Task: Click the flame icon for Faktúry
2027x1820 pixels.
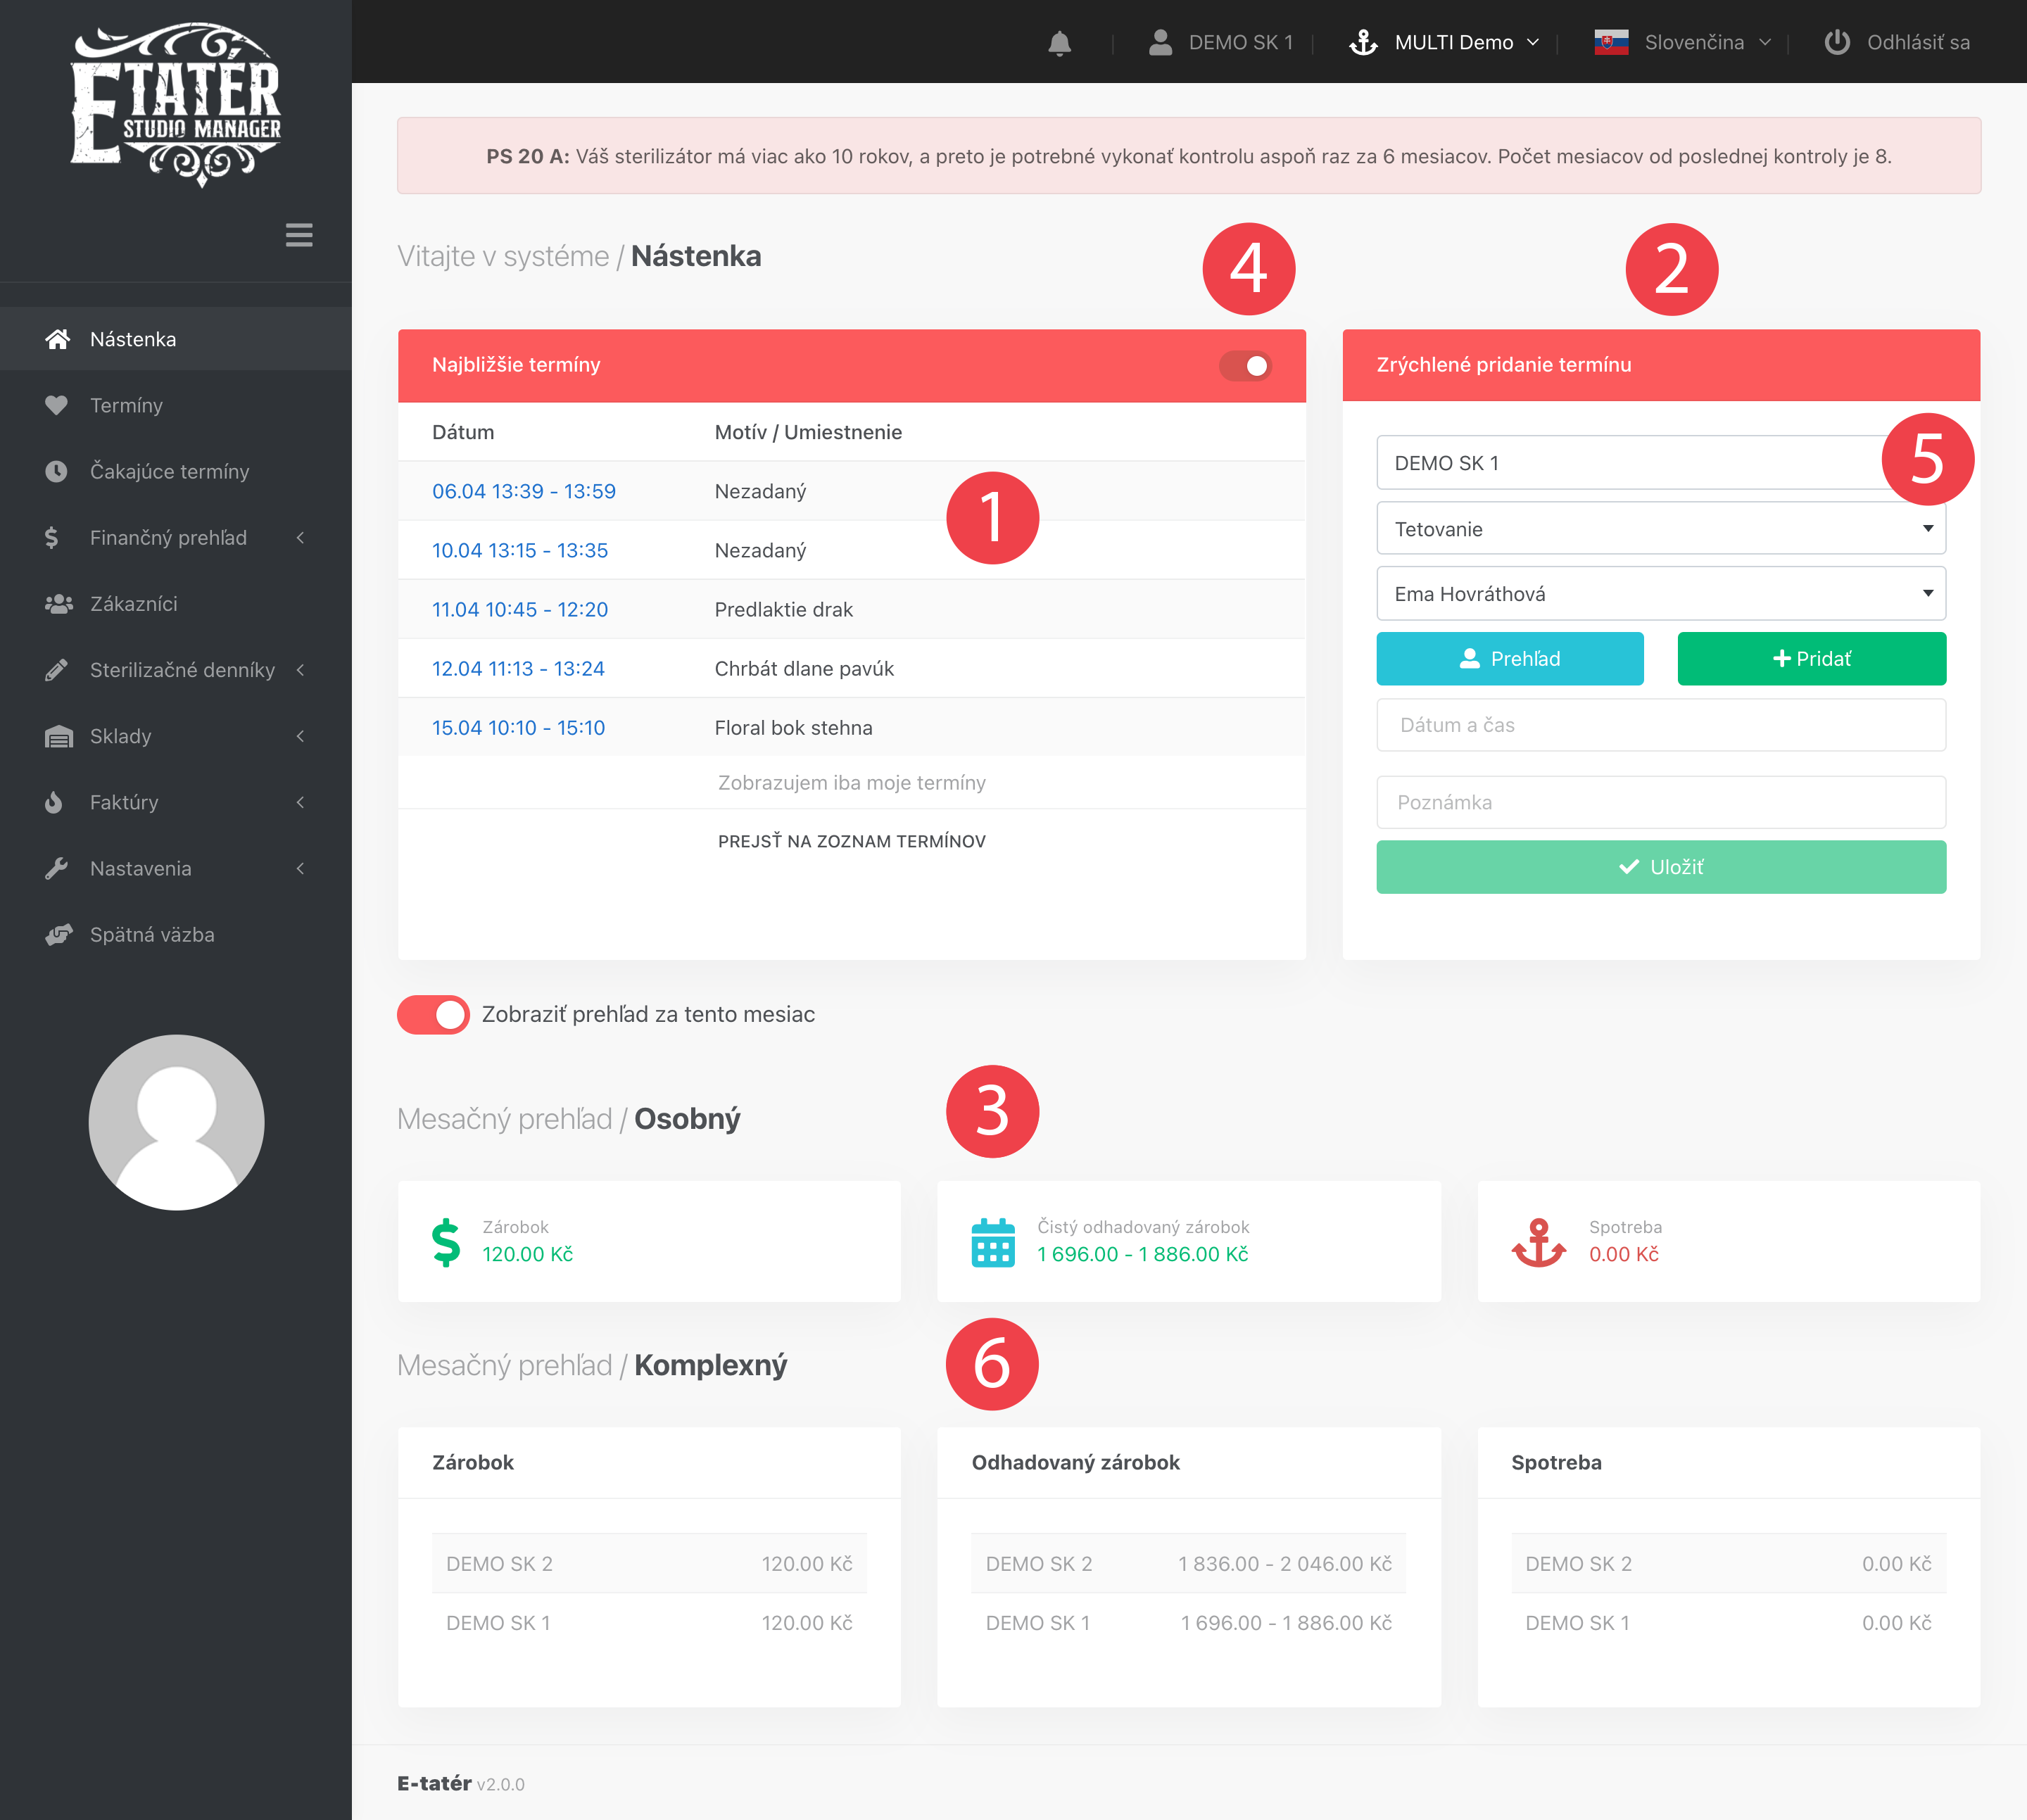Action: click(54, 802)
